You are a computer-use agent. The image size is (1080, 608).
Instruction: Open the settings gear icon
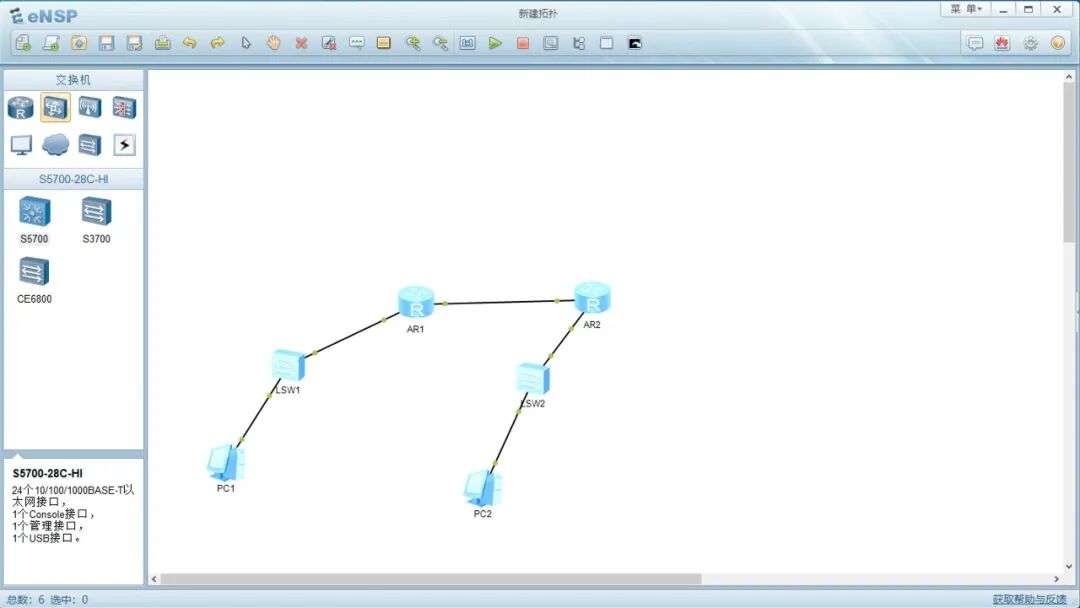coord(1030,43)
